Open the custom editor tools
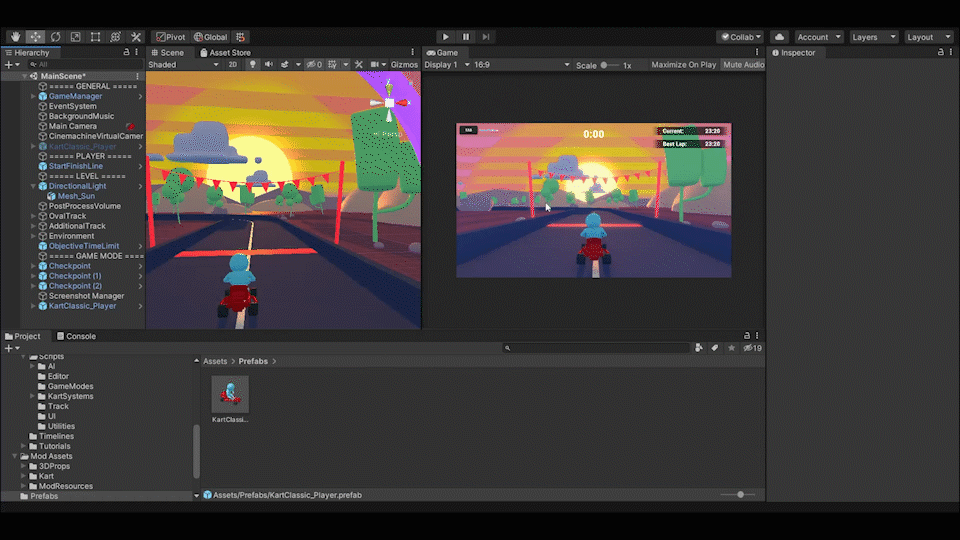 pos(136,37)
